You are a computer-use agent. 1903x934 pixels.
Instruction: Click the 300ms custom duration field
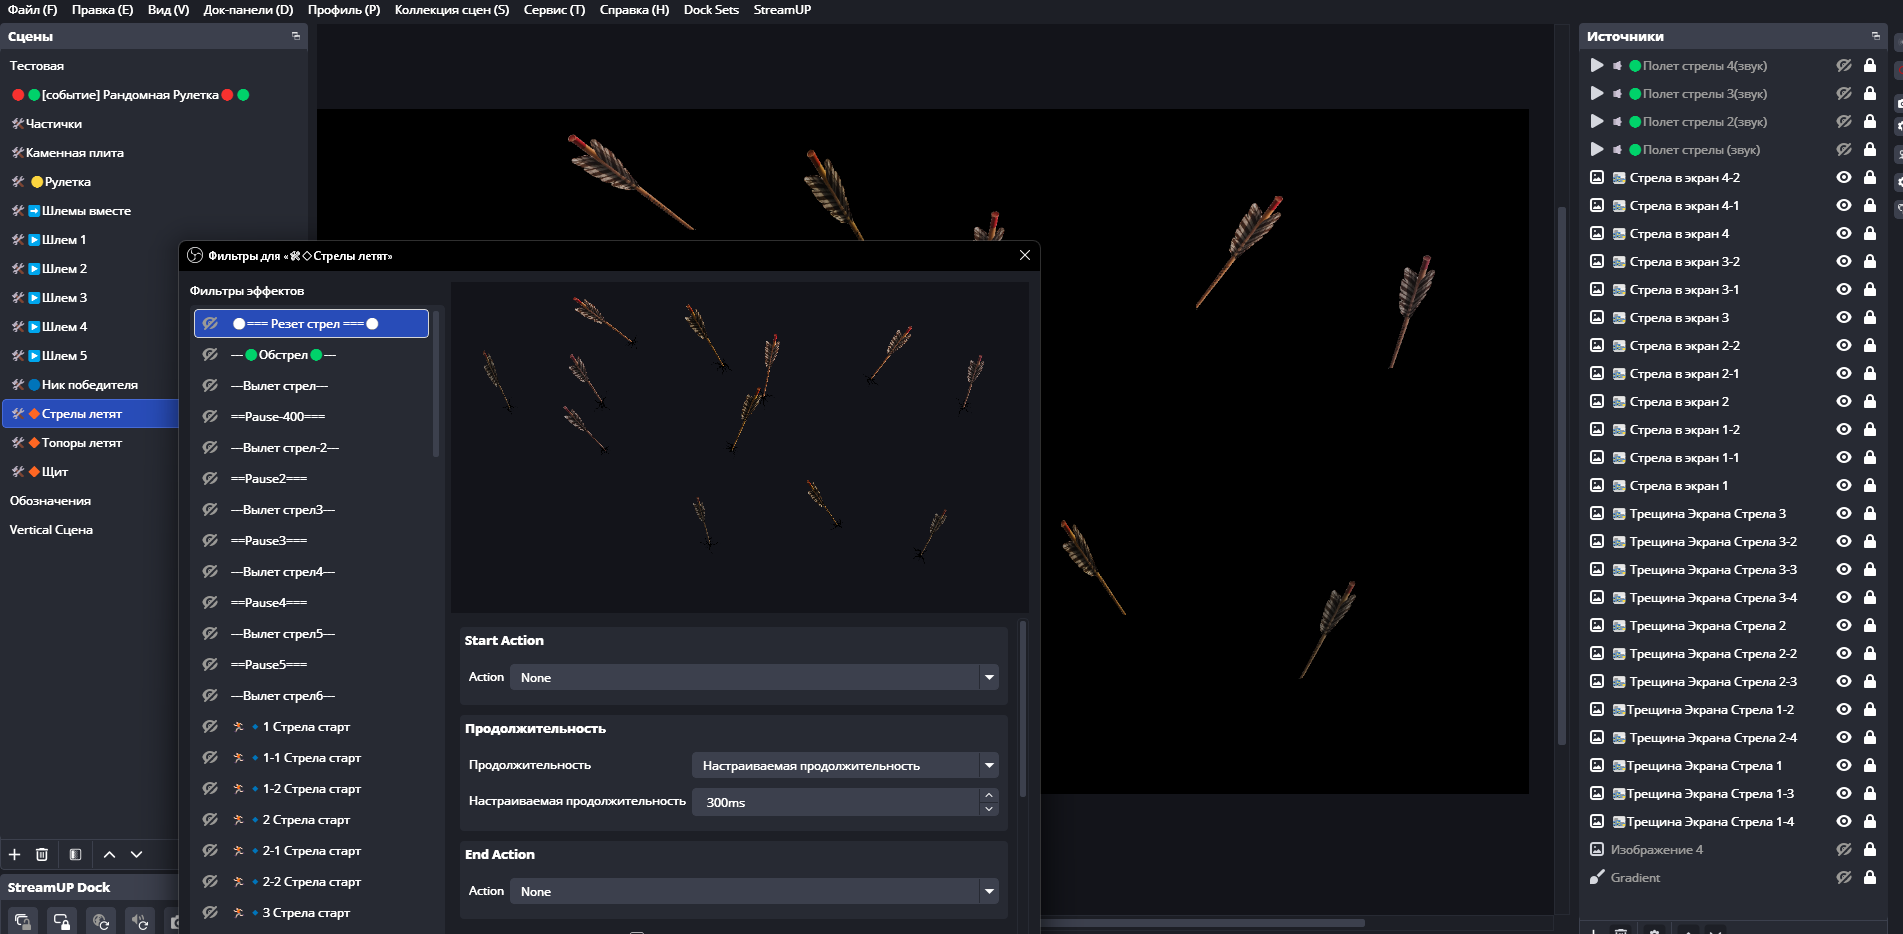tap(838, 803)
